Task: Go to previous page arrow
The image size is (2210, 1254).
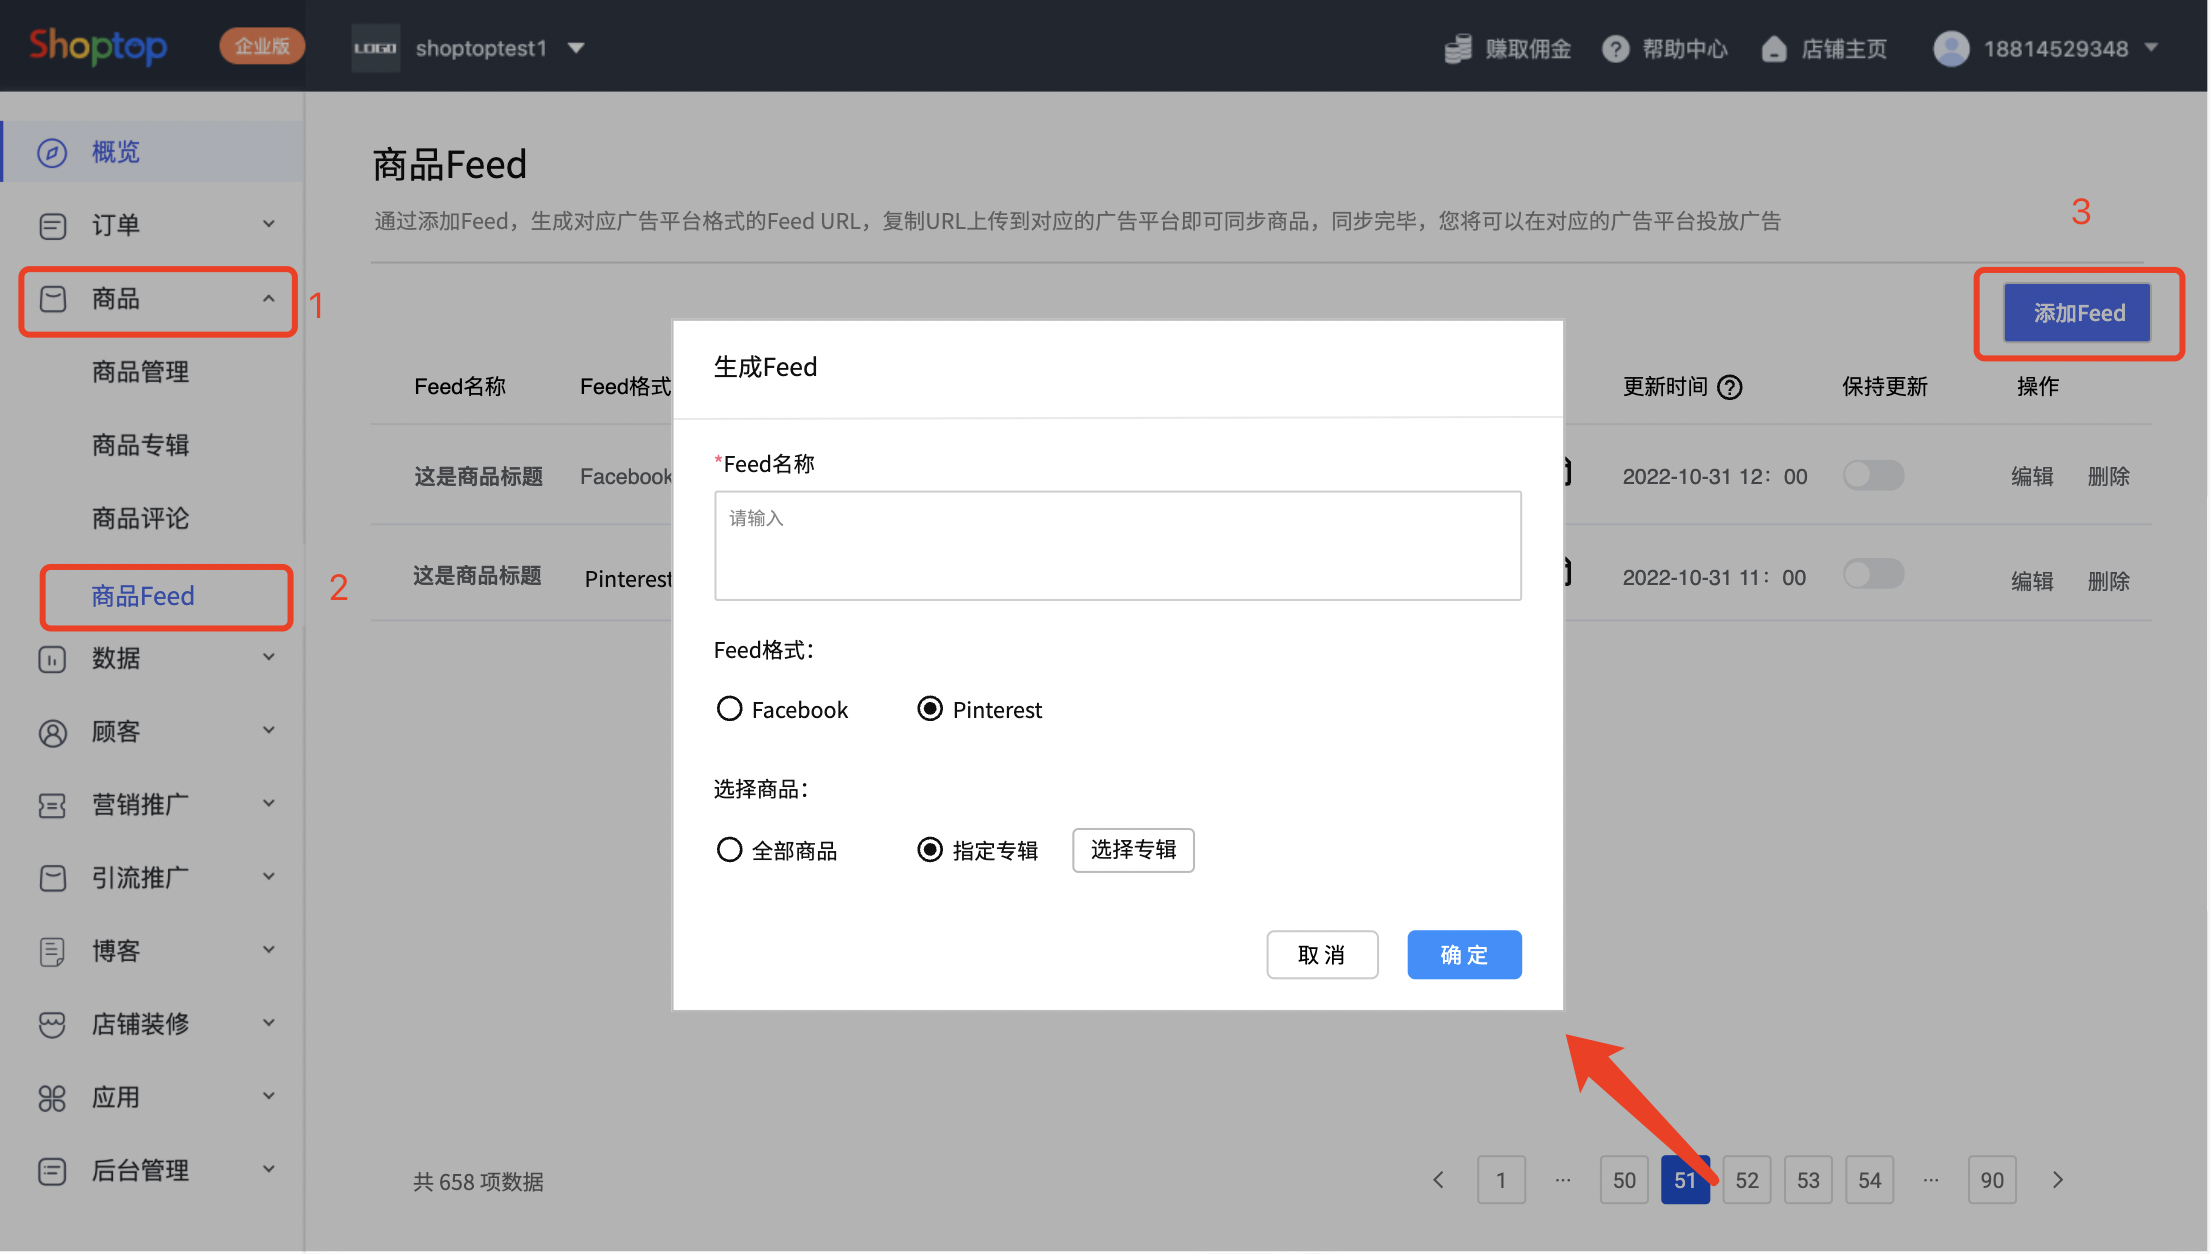Action: pos(1439,1181)
